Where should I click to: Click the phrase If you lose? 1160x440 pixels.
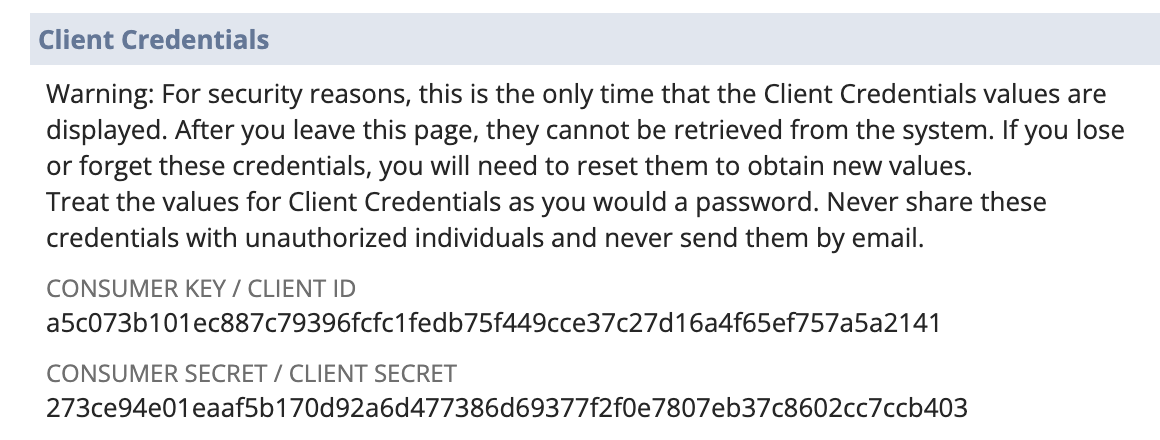point(1063,130)
